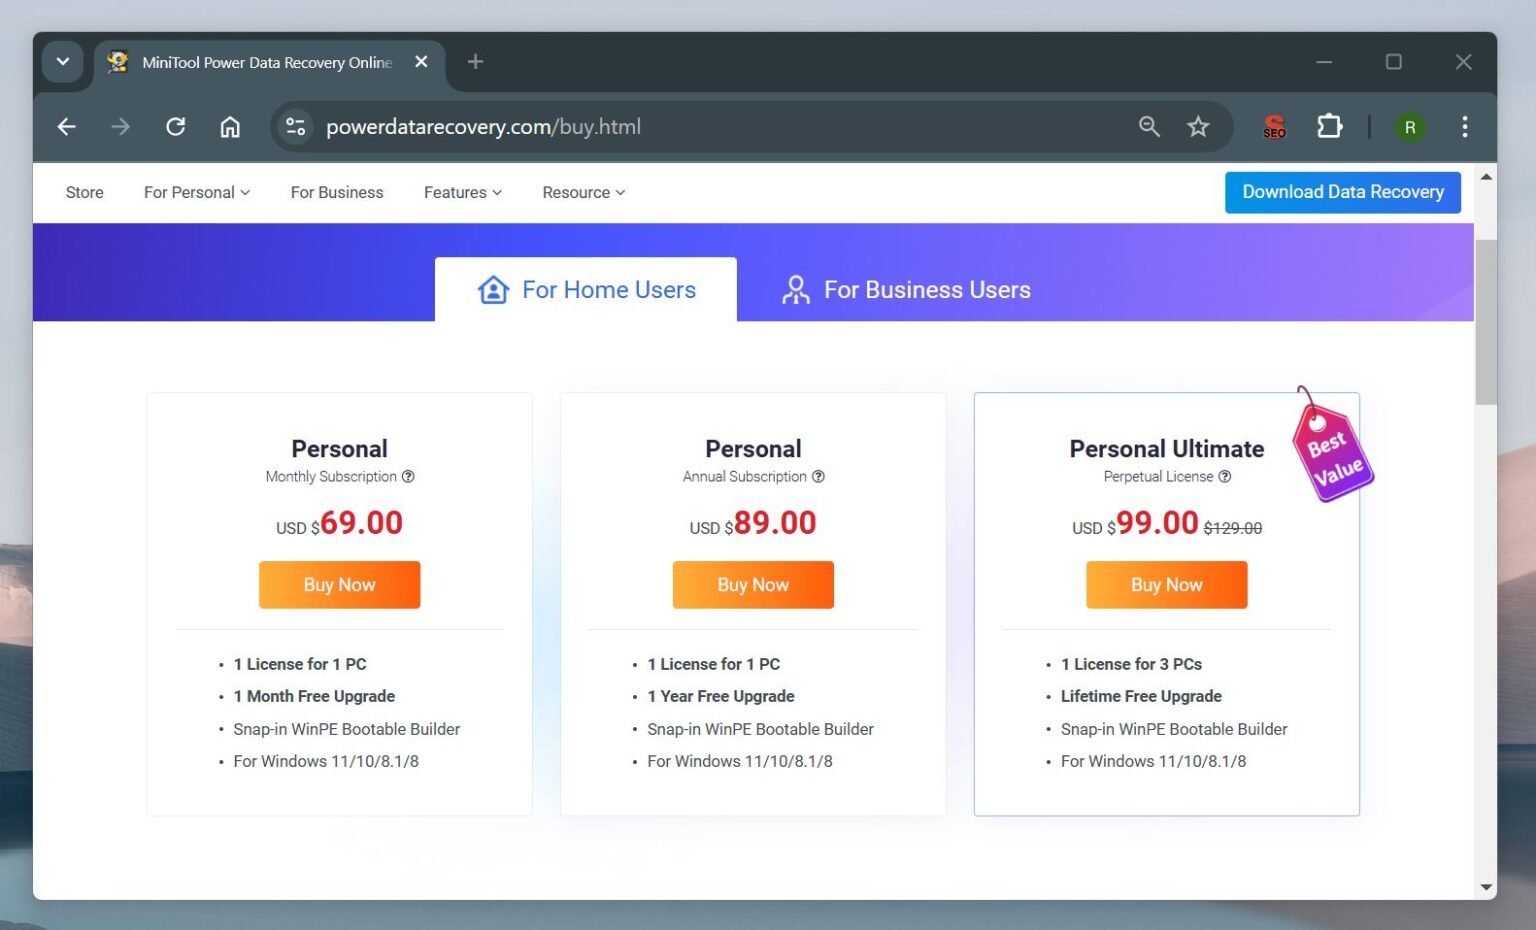Click the Download Data Recovery button
The image size is (1536, 930).
click(x=1342, y=192)
